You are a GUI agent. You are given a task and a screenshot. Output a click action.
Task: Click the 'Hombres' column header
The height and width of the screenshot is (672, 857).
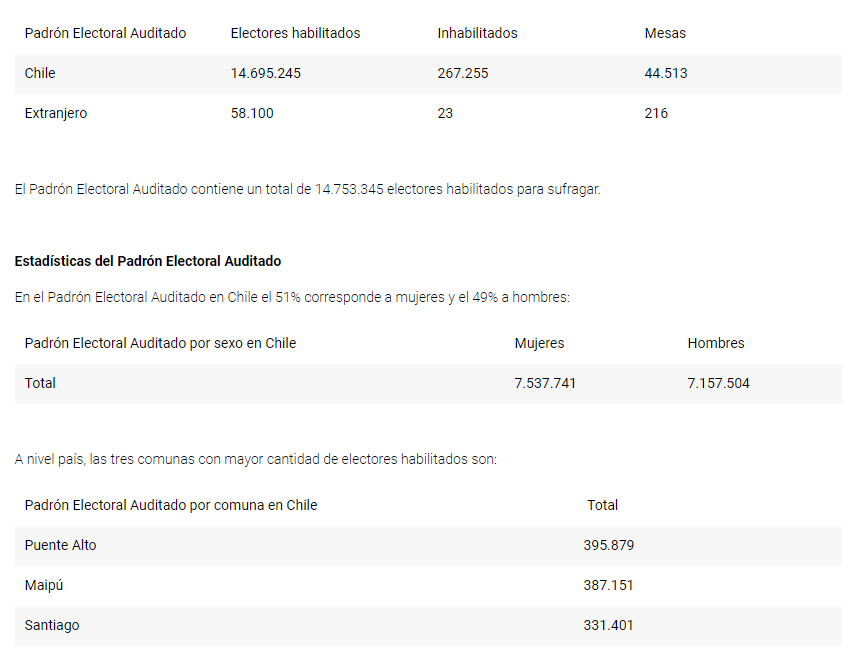pyautogui.click(x=716, y=343)
